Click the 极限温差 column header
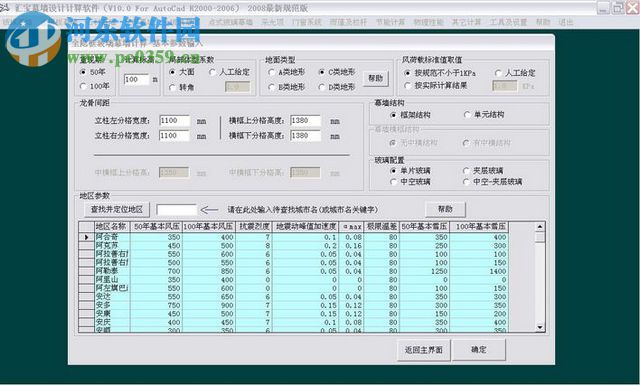Viewport: 640px width, 386px height. click(x=381, y=227)
